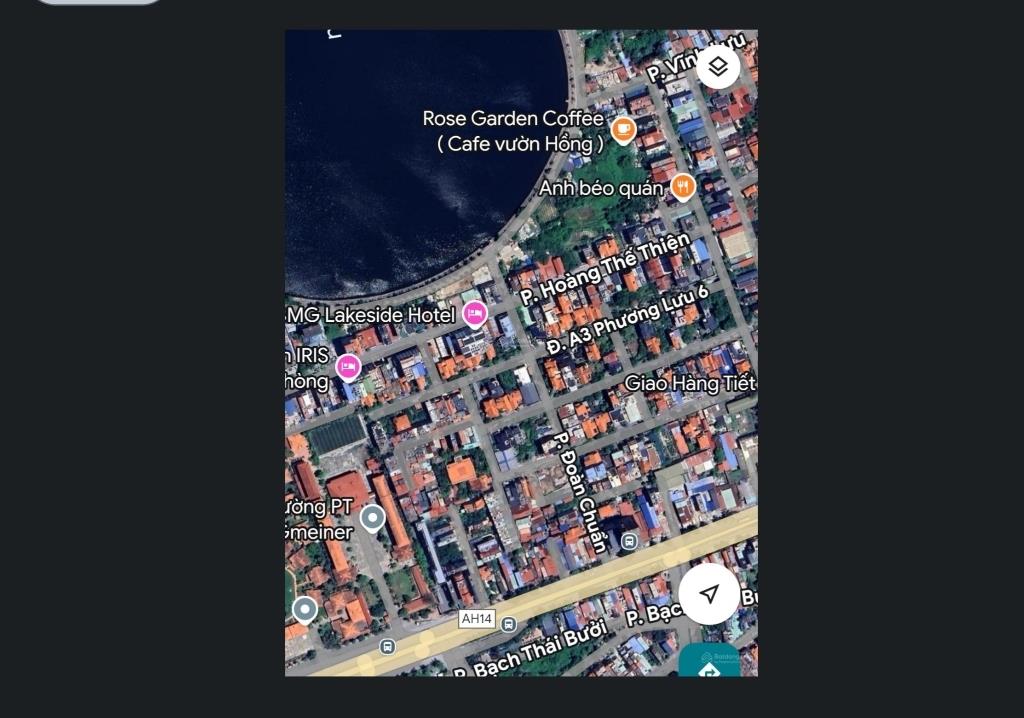Select the bus stop icon beside AH14 shield

click(x=508, y=624)
